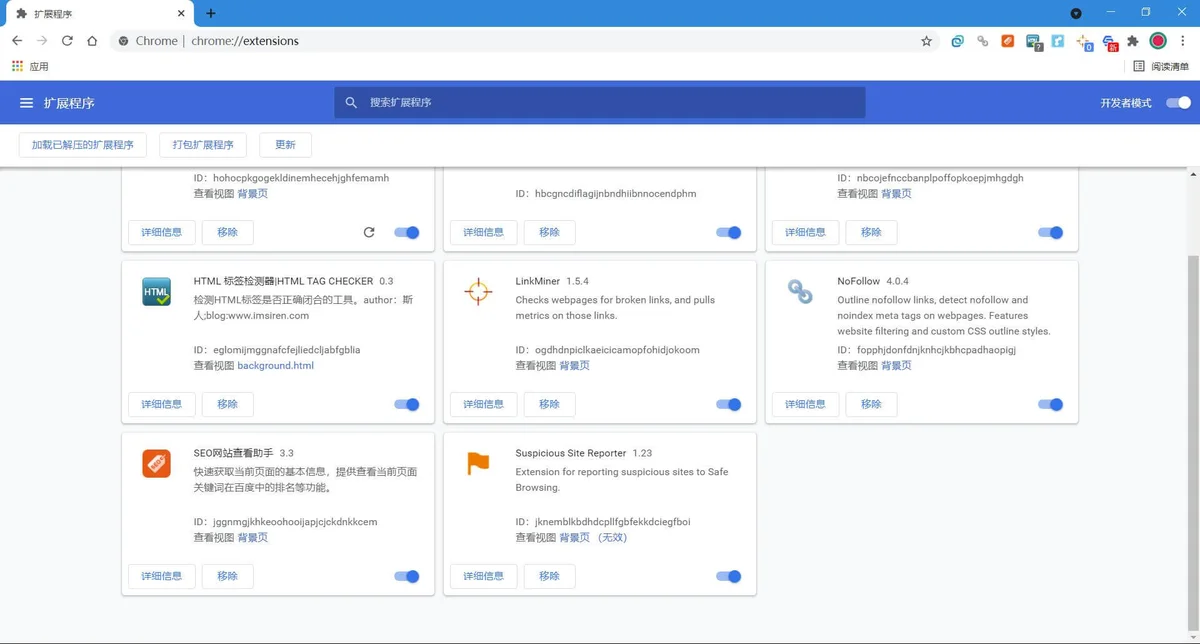
Task: Open the 阅读清单 reading list
Action: 1161,66
